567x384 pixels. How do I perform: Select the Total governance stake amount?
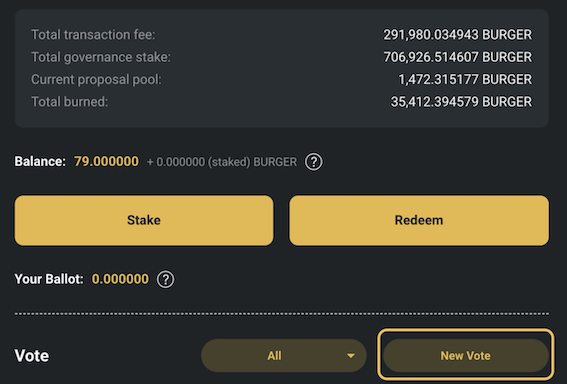coord(457,57)
